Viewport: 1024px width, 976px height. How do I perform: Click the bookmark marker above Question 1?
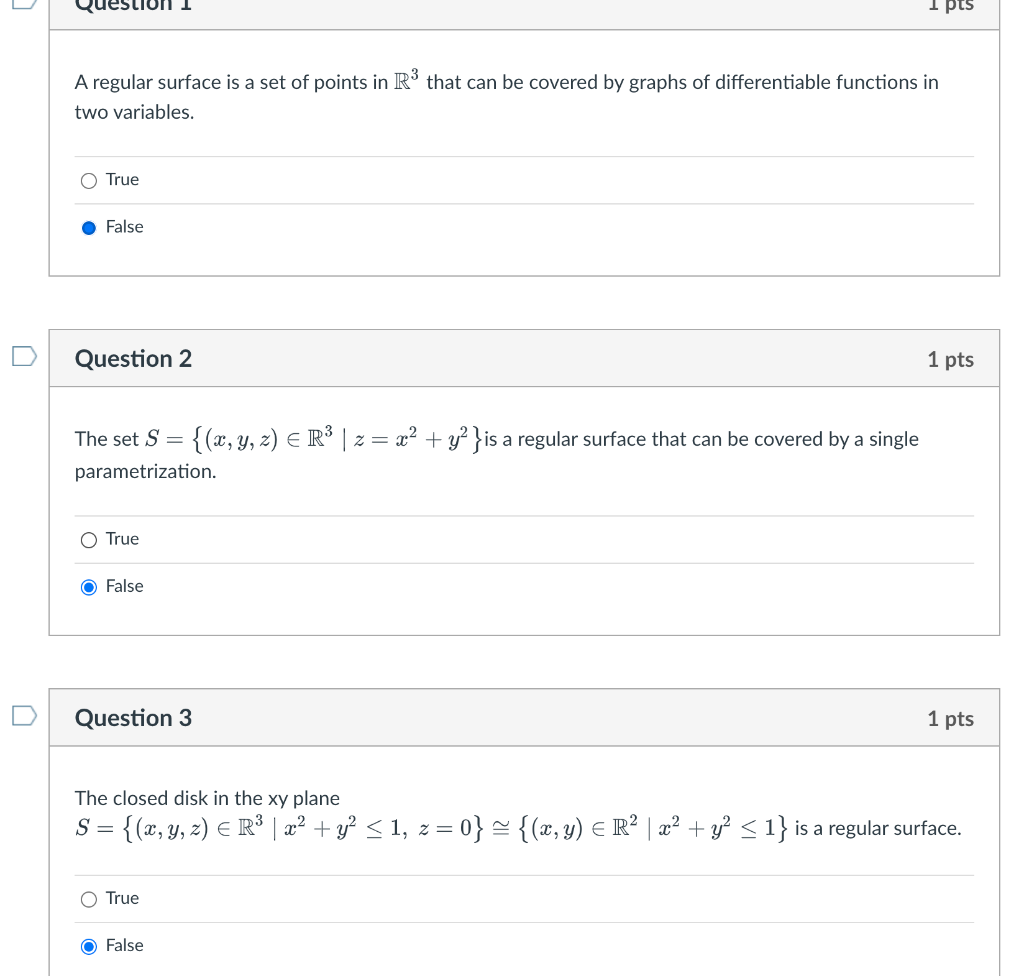[x=24, y=5]
